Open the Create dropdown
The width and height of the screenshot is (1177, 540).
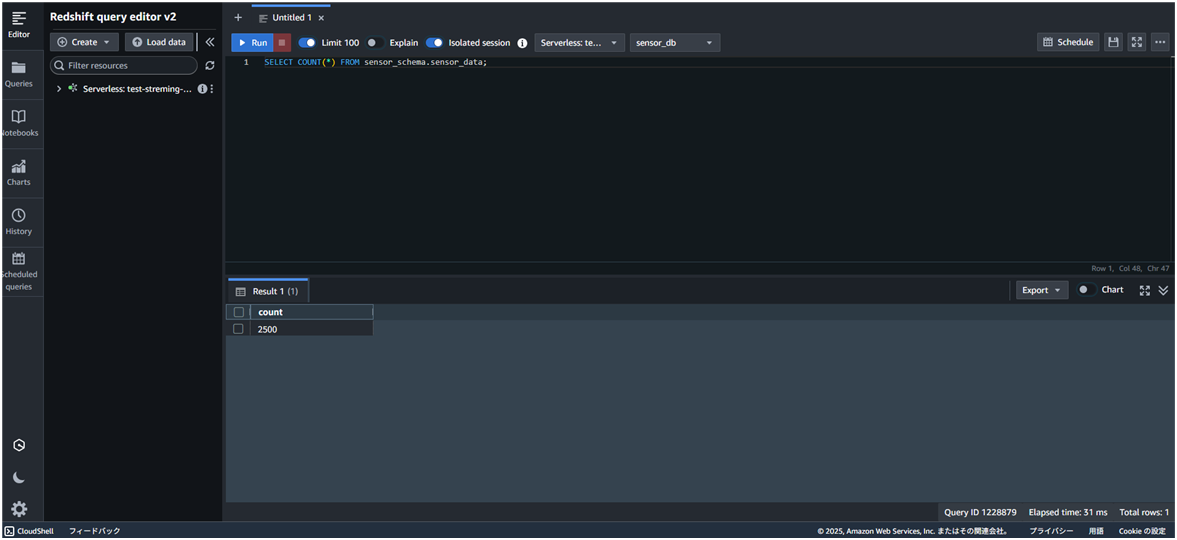[84, 42]
